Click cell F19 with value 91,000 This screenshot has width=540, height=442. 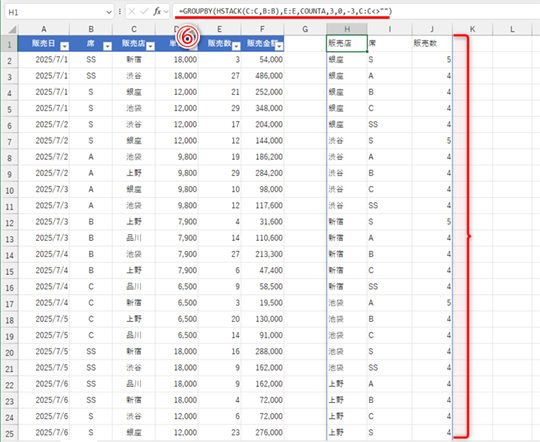262,335
